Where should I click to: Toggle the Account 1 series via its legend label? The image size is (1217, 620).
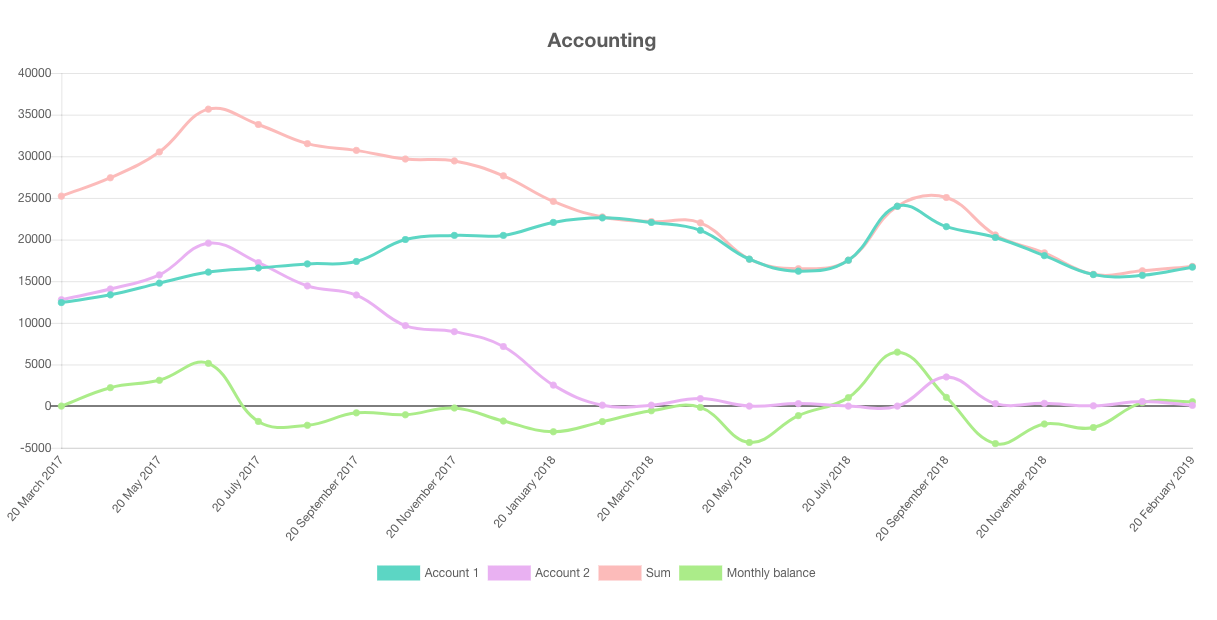click(x=451, y=573)
